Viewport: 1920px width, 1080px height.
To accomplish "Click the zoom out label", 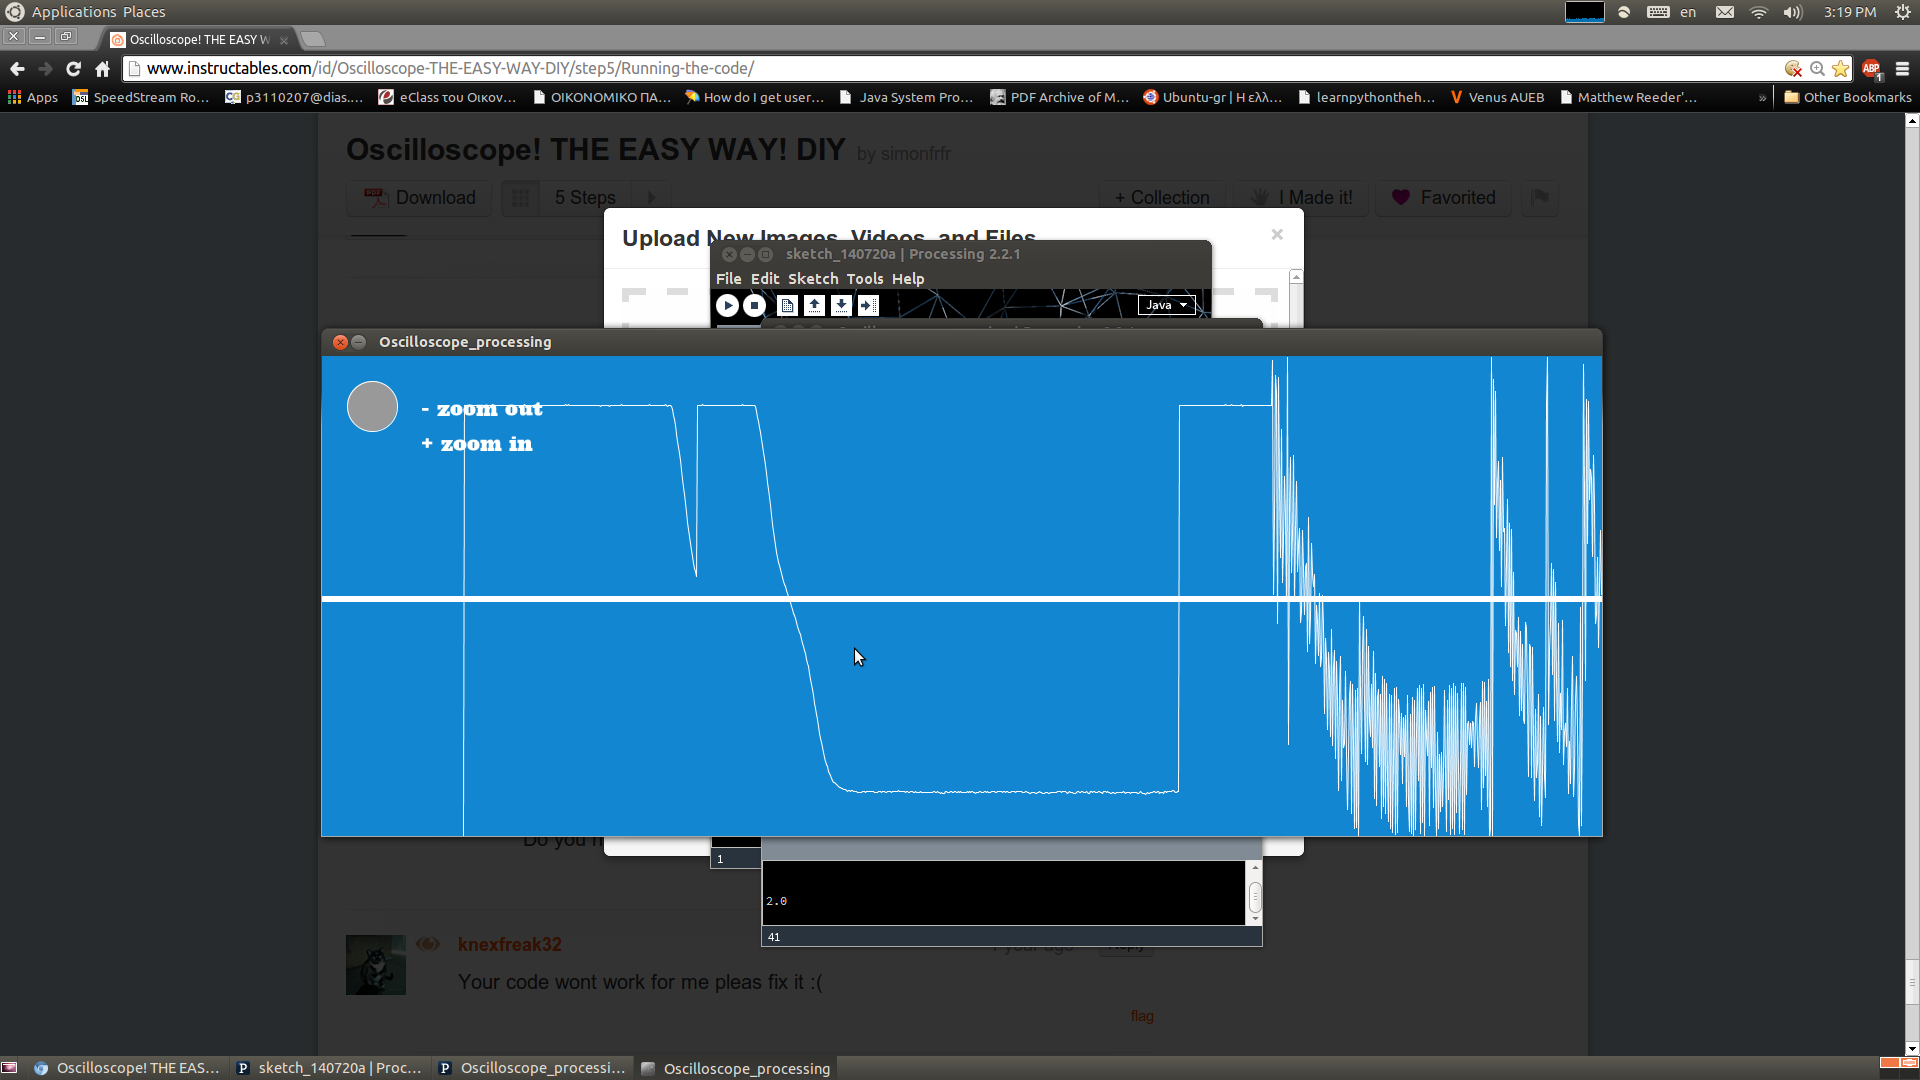I will click(x=482, y=409).
